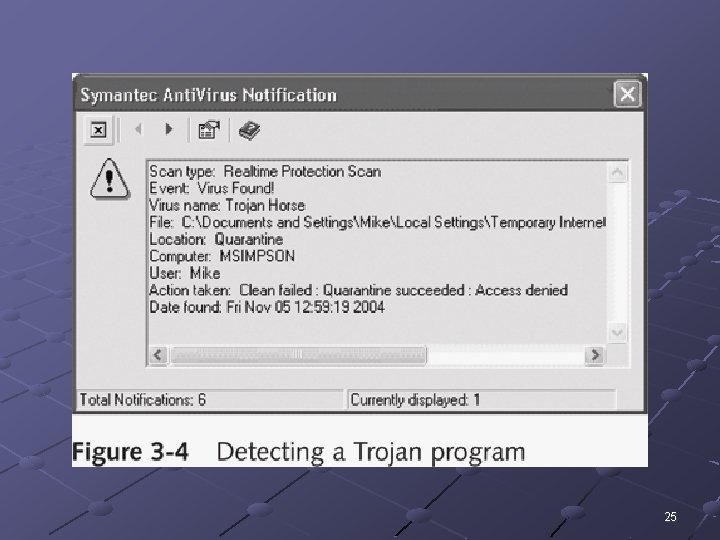This screenshot has height=540, width=720.
Task: Click the 'Event: Virus Found!' line
Action: click(x=212, y=188)
